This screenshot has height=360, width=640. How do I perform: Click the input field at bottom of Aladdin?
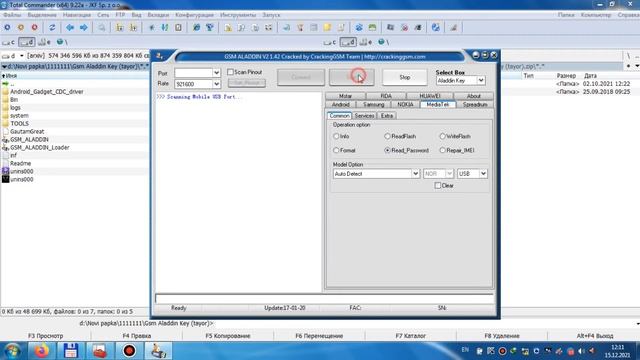coord(324,299)
